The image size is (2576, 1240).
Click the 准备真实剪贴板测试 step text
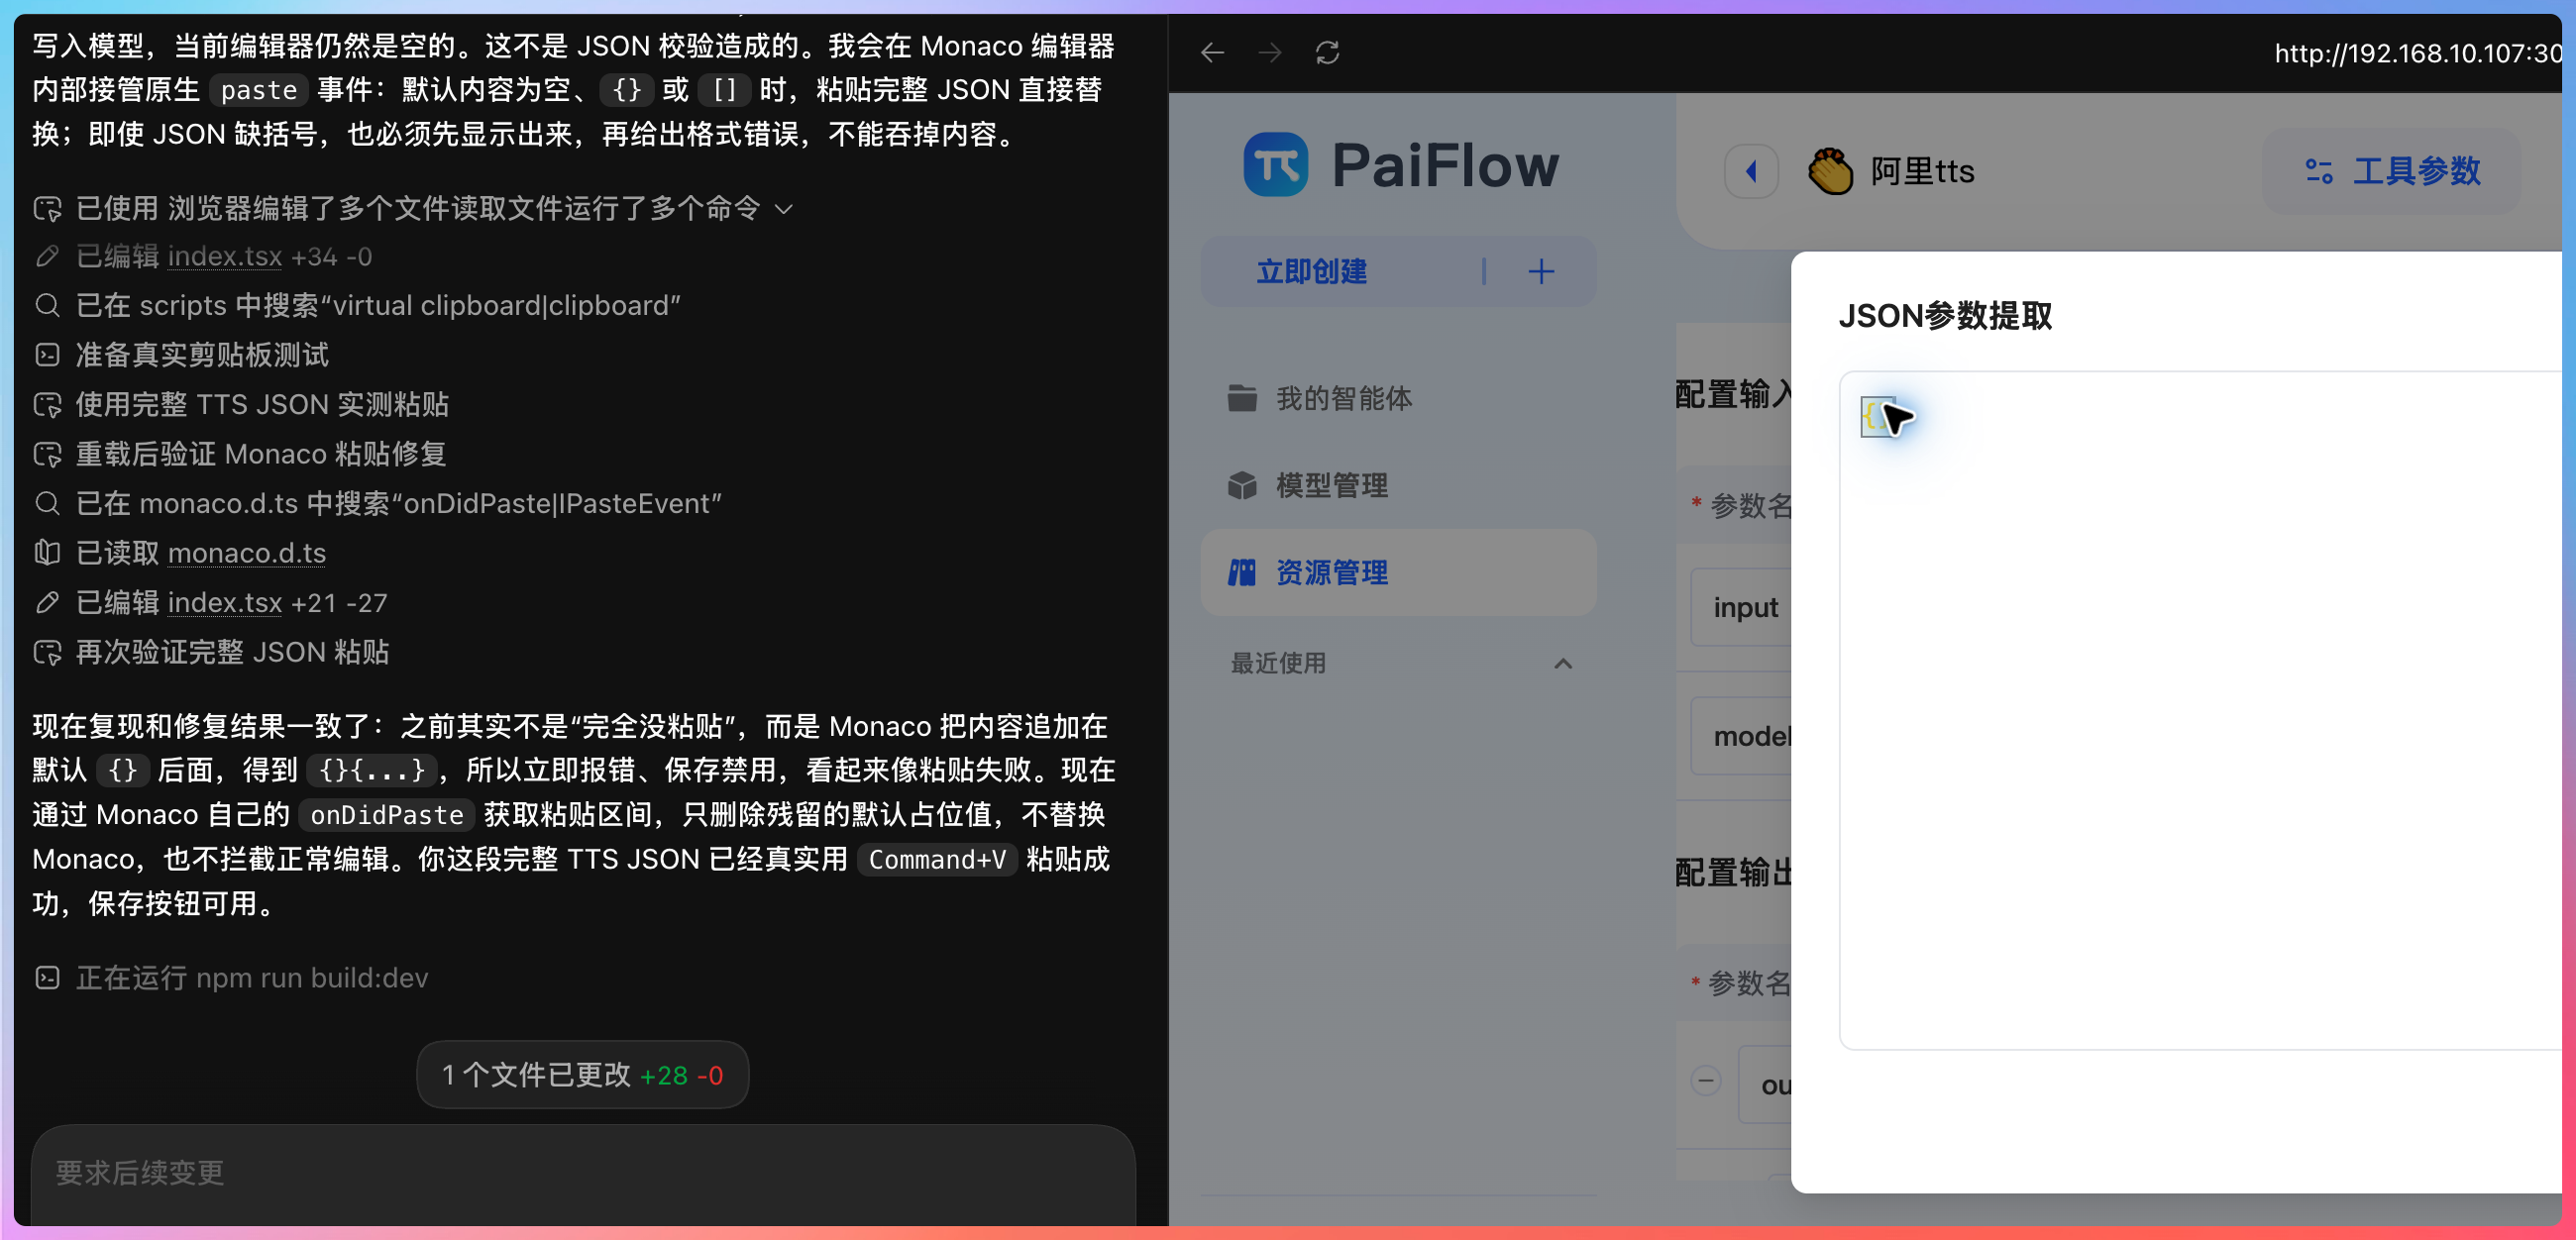click(202, 355)
